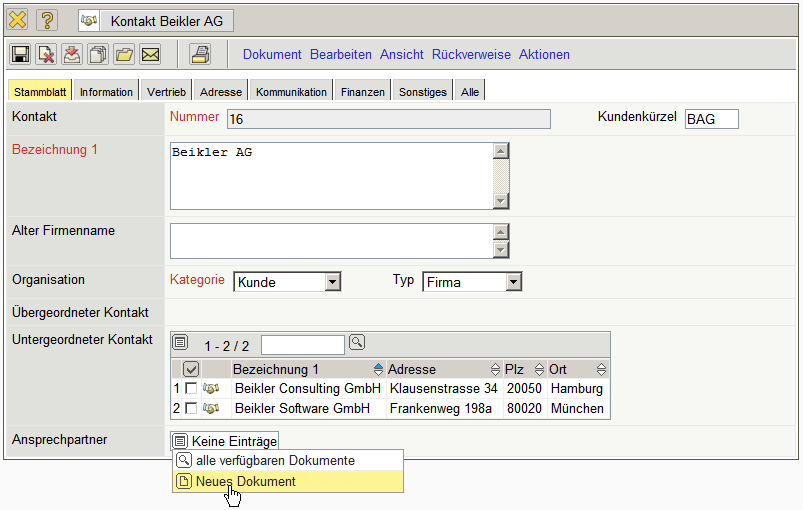Click the search magnifier beside the subcontact filter field
The image size is (803, 510).
pyautogui.click(x=357, y=343)
